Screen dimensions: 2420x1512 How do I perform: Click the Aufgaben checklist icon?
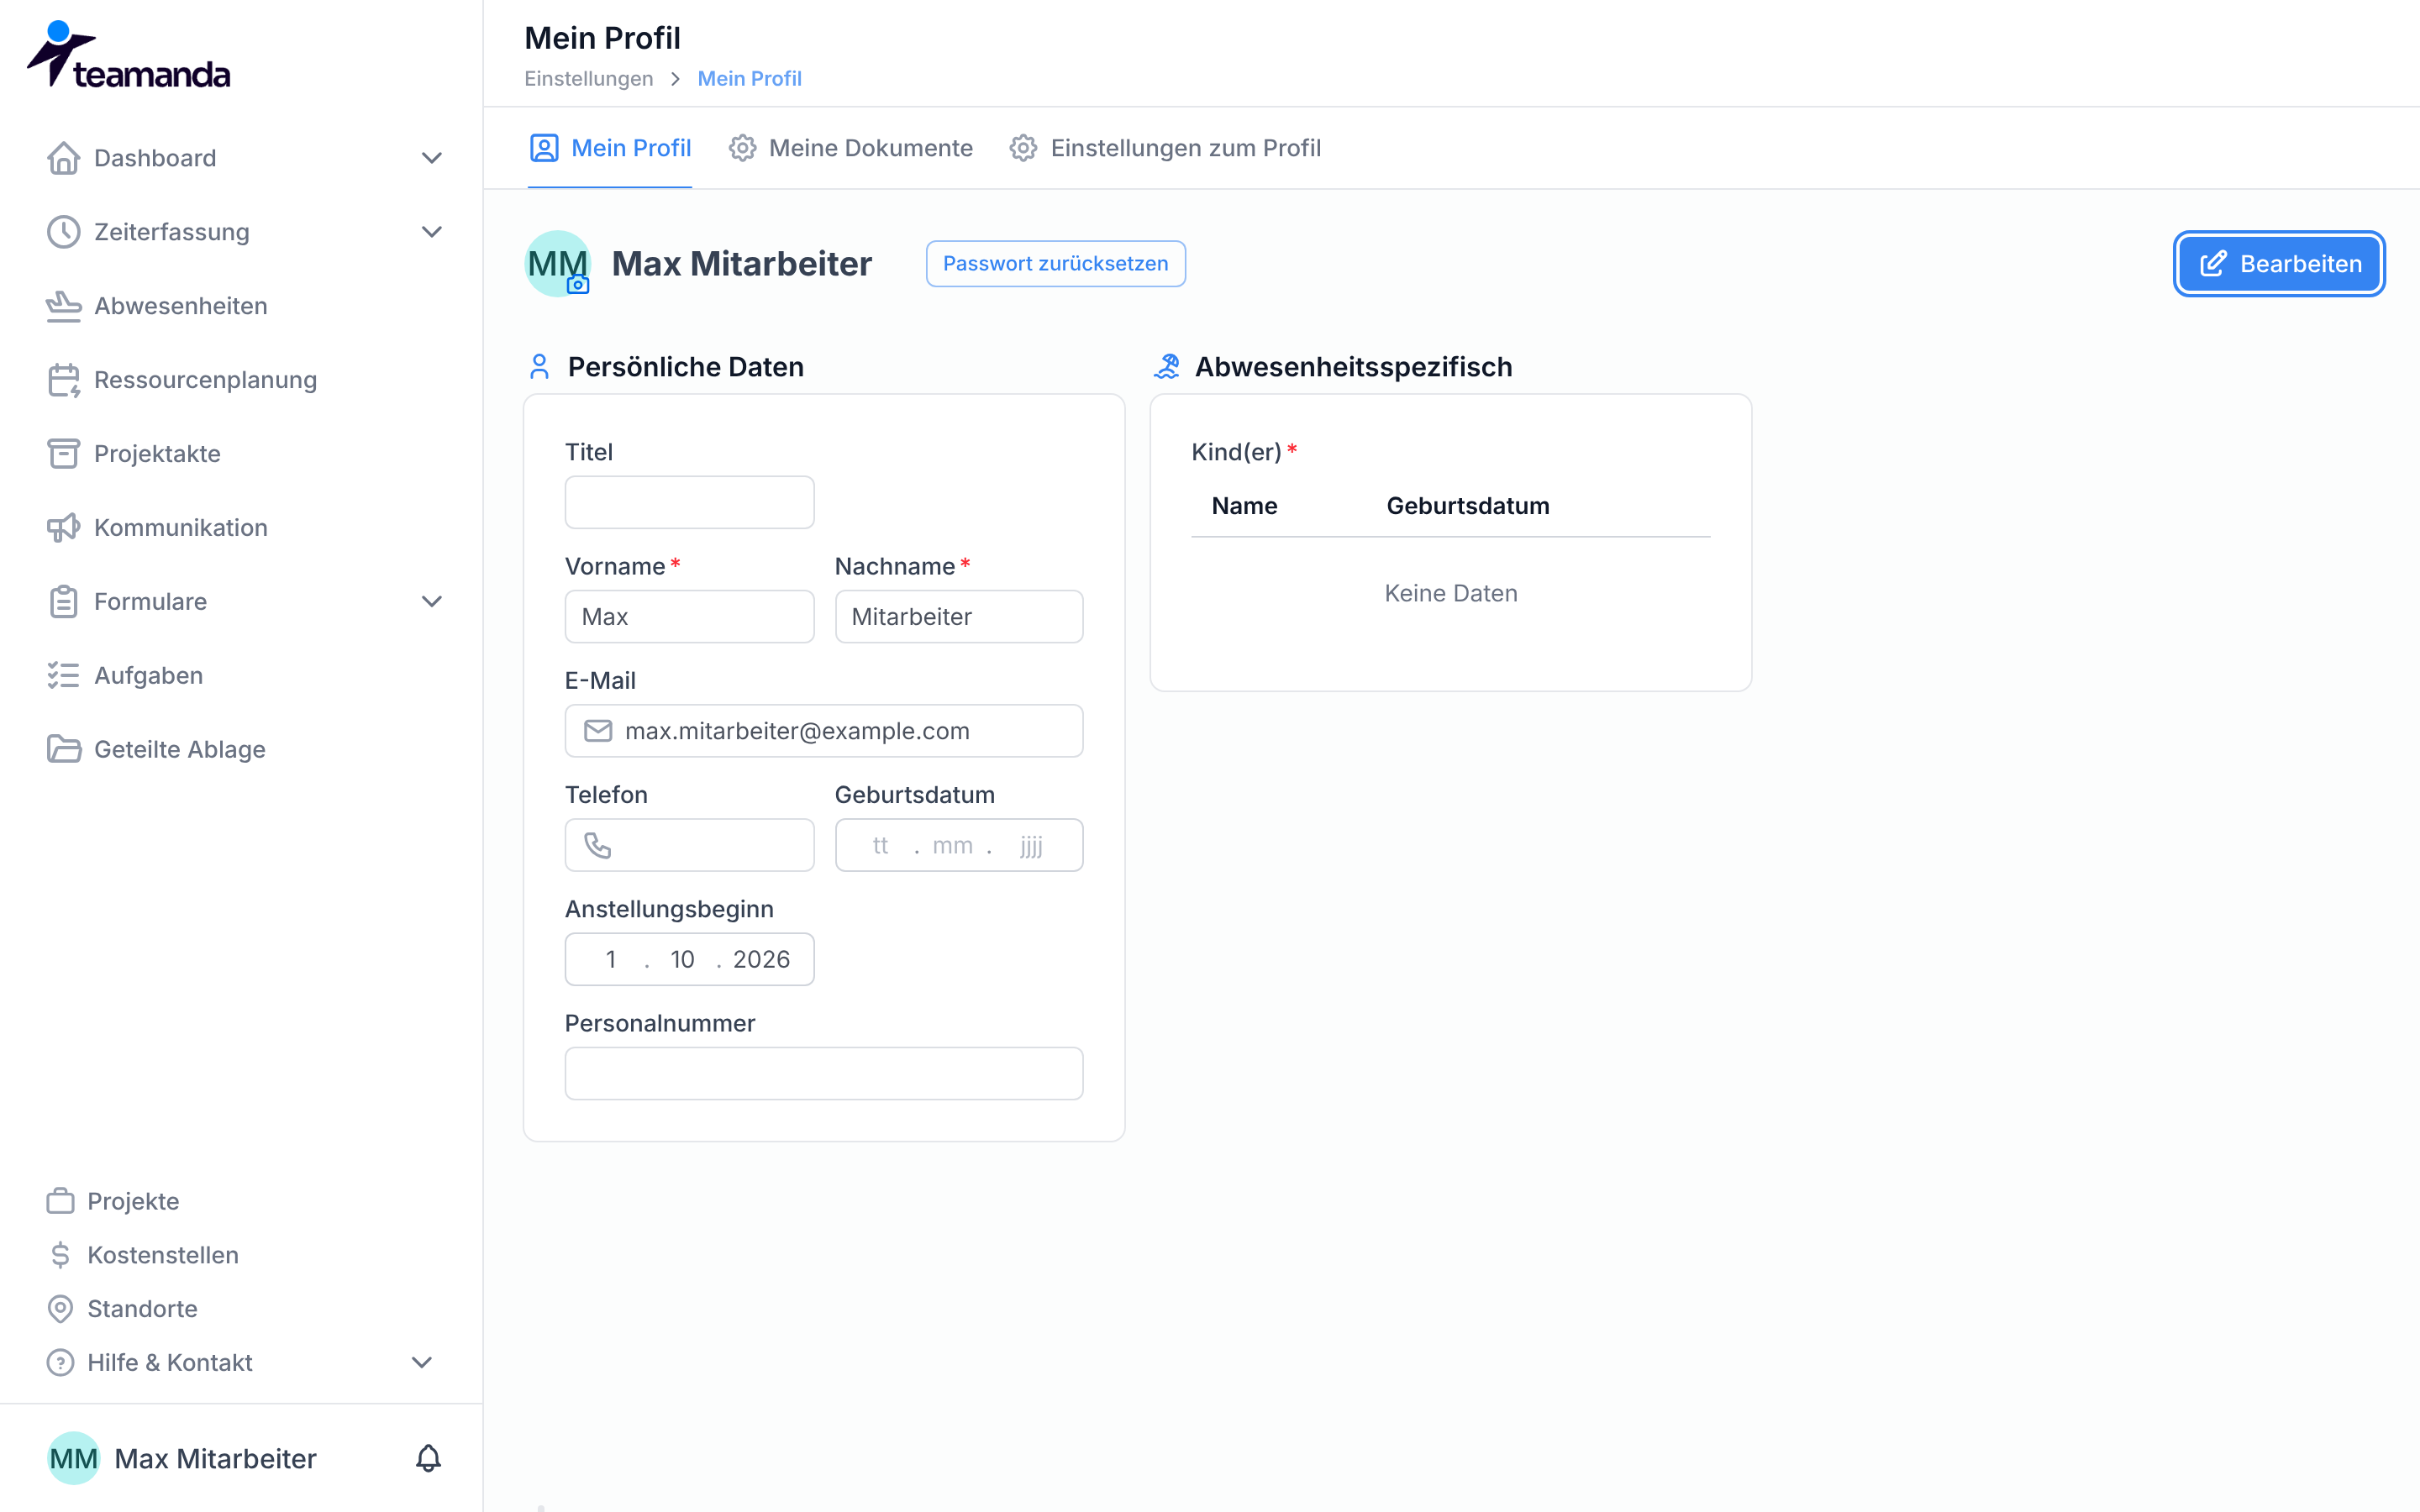coord(63,676)
